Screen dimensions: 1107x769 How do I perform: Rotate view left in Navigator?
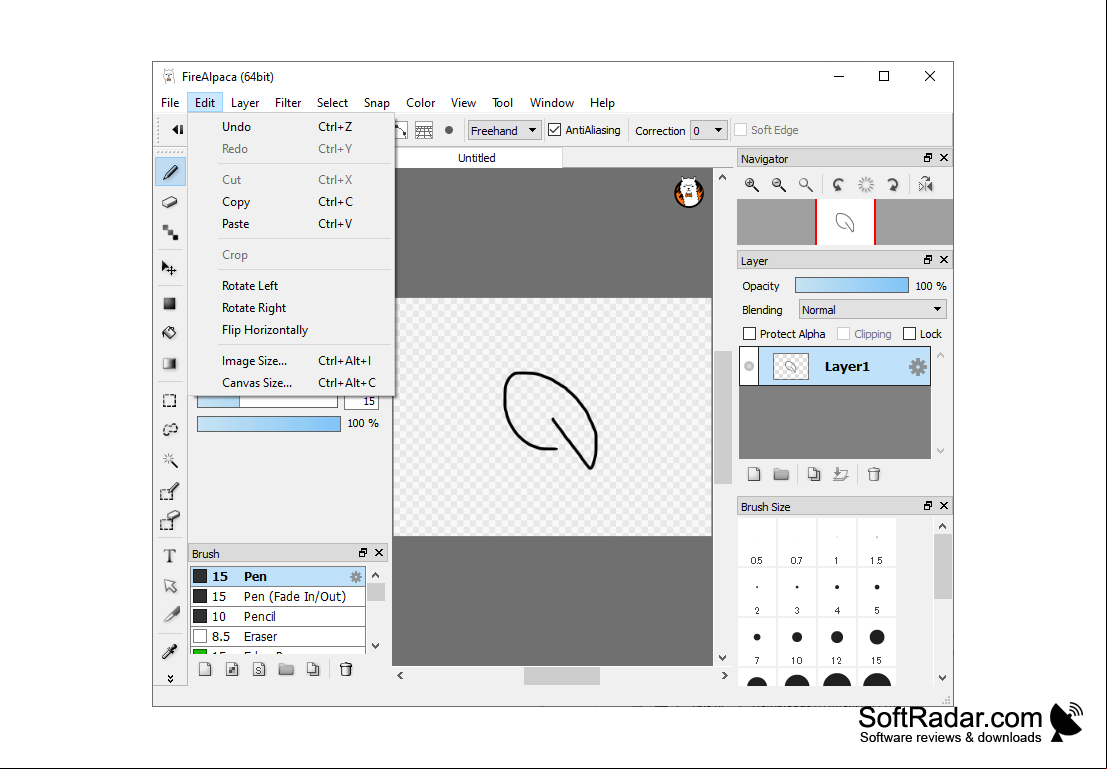pos(838,185)
